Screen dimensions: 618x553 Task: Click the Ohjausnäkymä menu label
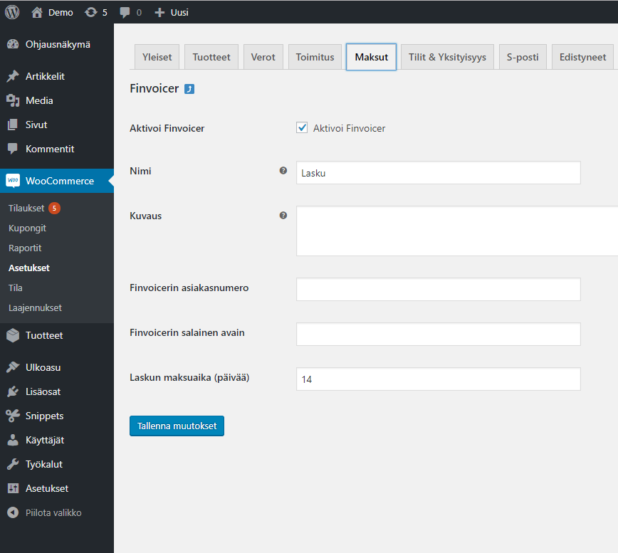point(58,45)
